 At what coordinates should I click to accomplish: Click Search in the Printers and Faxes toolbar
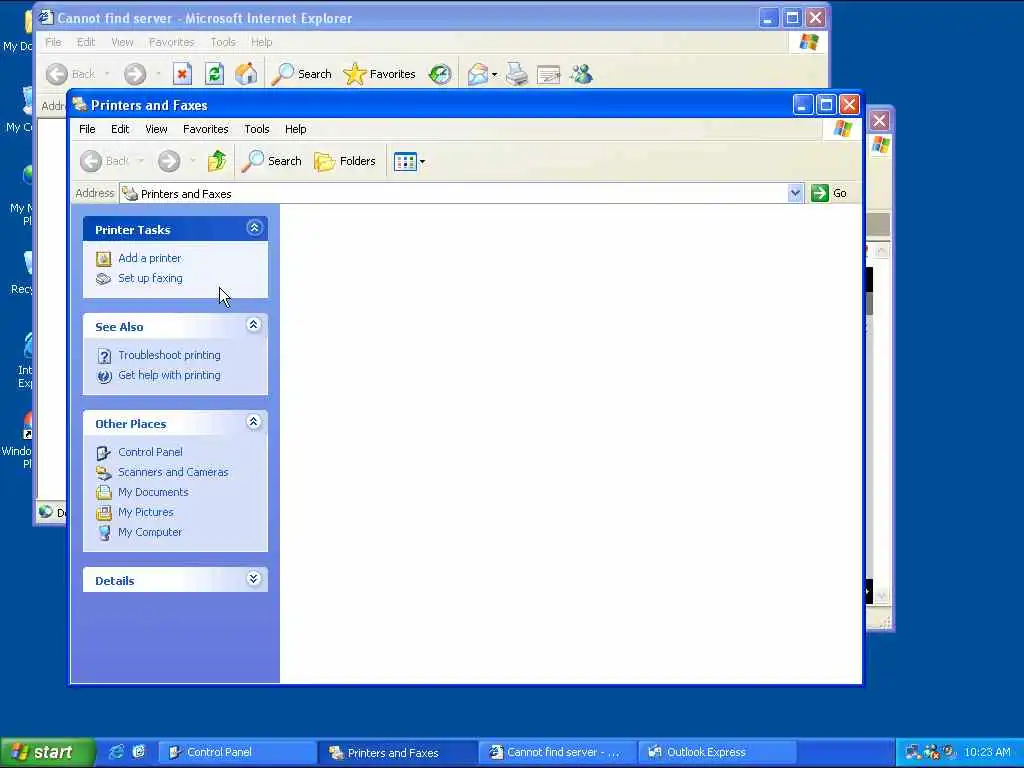click(x=272, y=161)
